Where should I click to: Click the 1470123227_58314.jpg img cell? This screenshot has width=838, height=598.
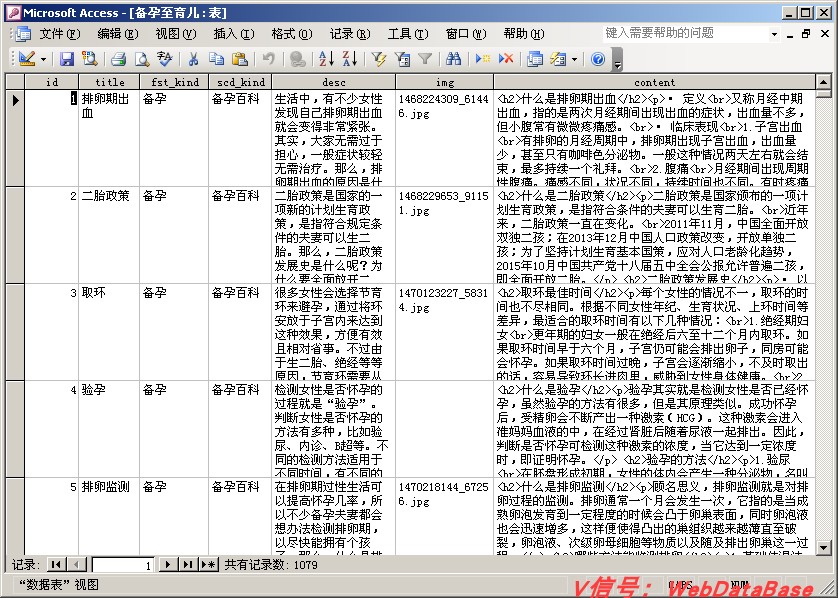pos(445,332)
